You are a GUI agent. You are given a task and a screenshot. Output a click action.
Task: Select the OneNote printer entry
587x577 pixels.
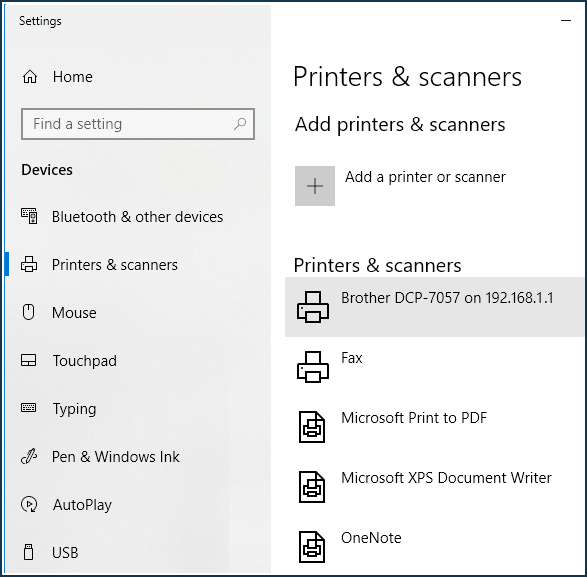click(434, 547)
